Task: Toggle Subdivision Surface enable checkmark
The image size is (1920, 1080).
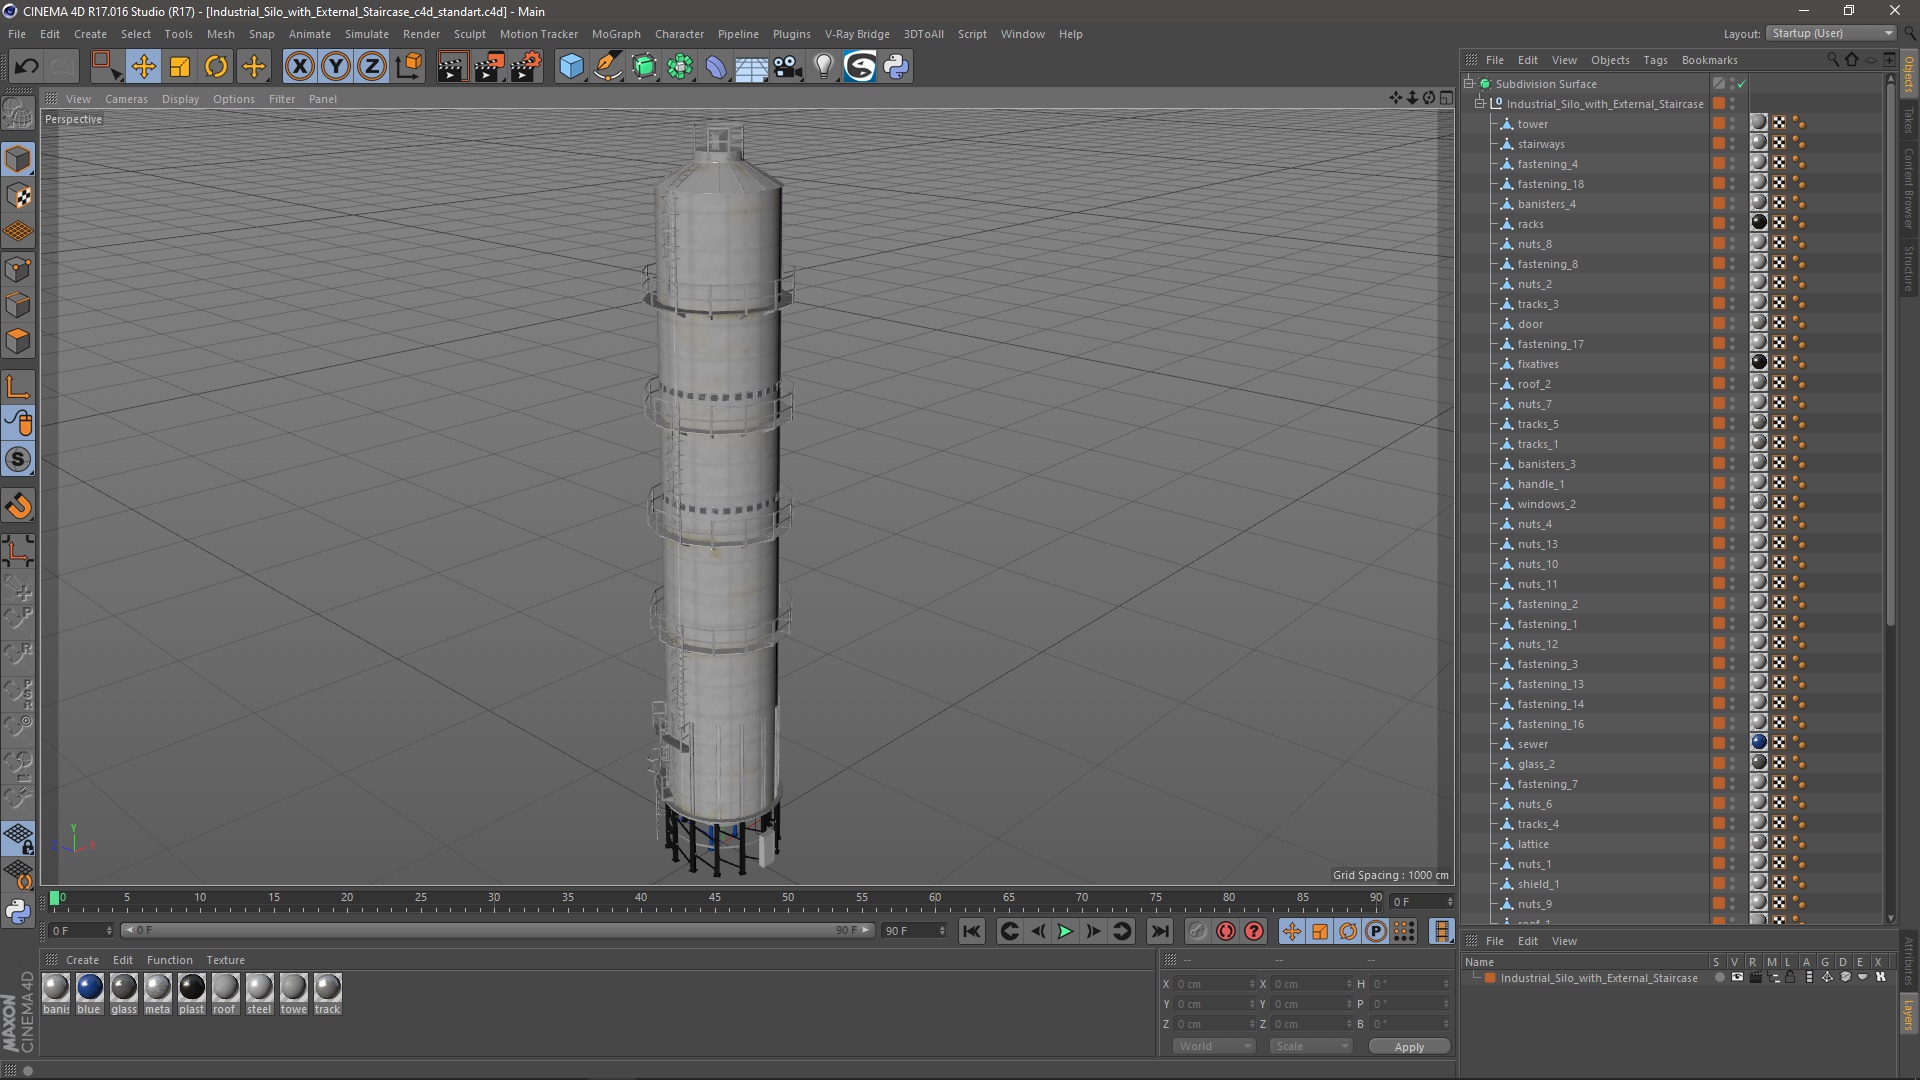Action: [x=1741, y=84]
